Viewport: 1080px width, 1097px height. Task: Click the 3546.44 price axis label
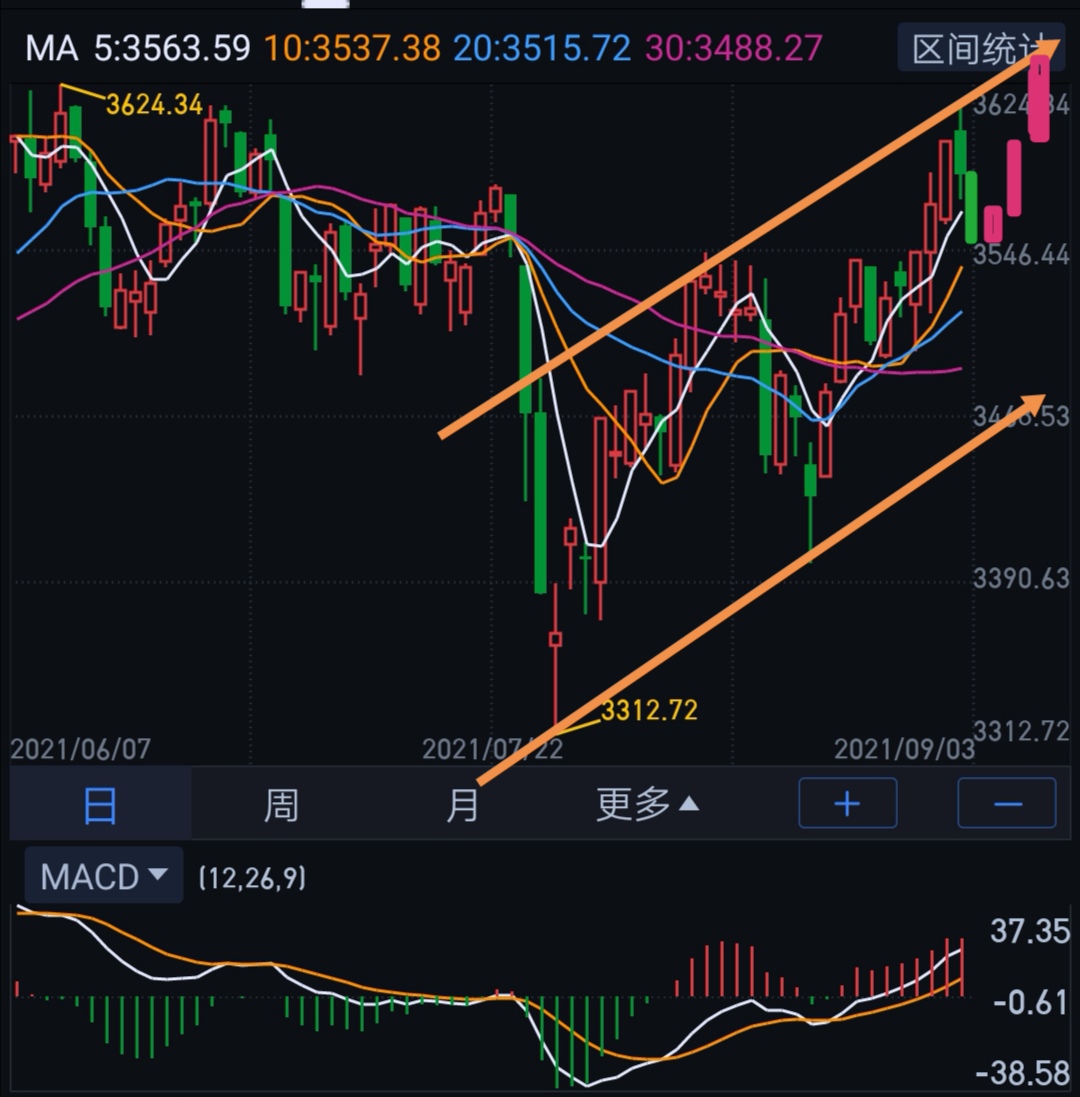1021,254
